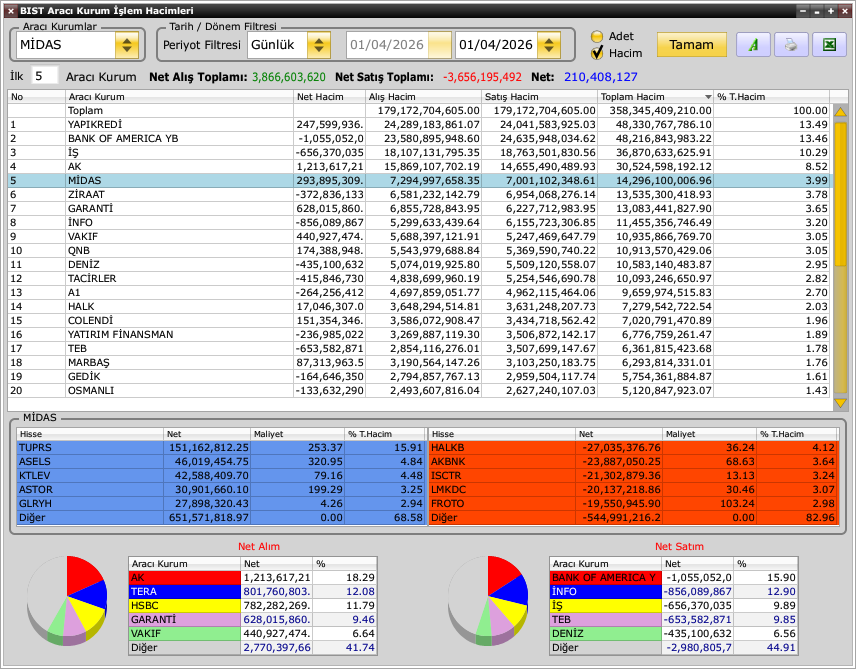Sort by Aracı Kurum column header
Screen dimensions: 856x669
point(179,97)
